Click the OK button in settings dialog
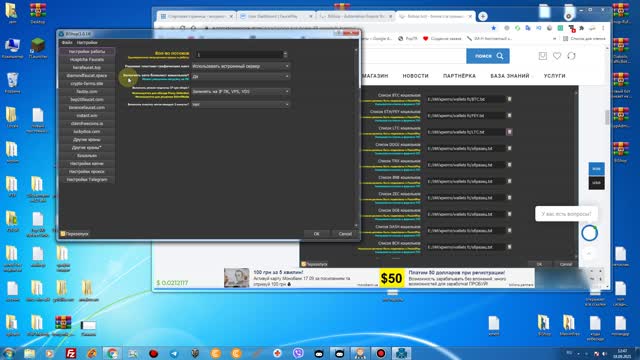 316,234
